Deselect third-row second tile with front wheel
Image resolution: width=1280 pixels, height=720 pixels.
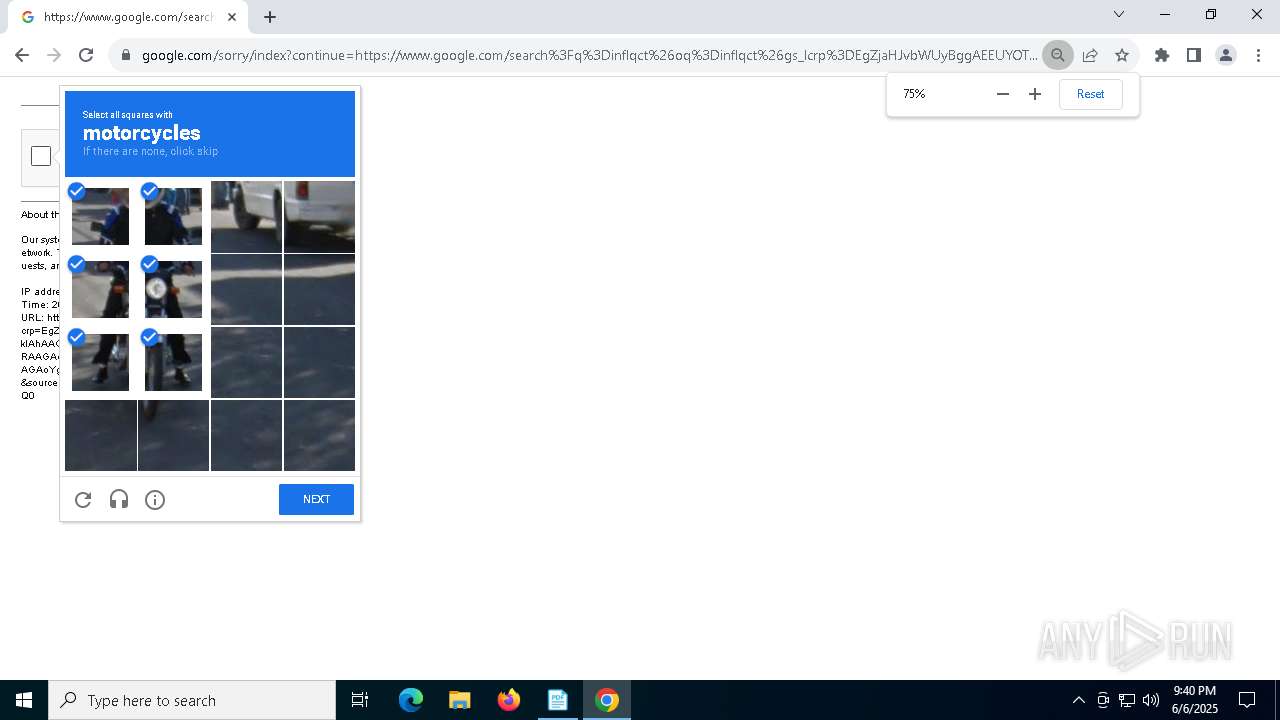click(x=173, y=362)
